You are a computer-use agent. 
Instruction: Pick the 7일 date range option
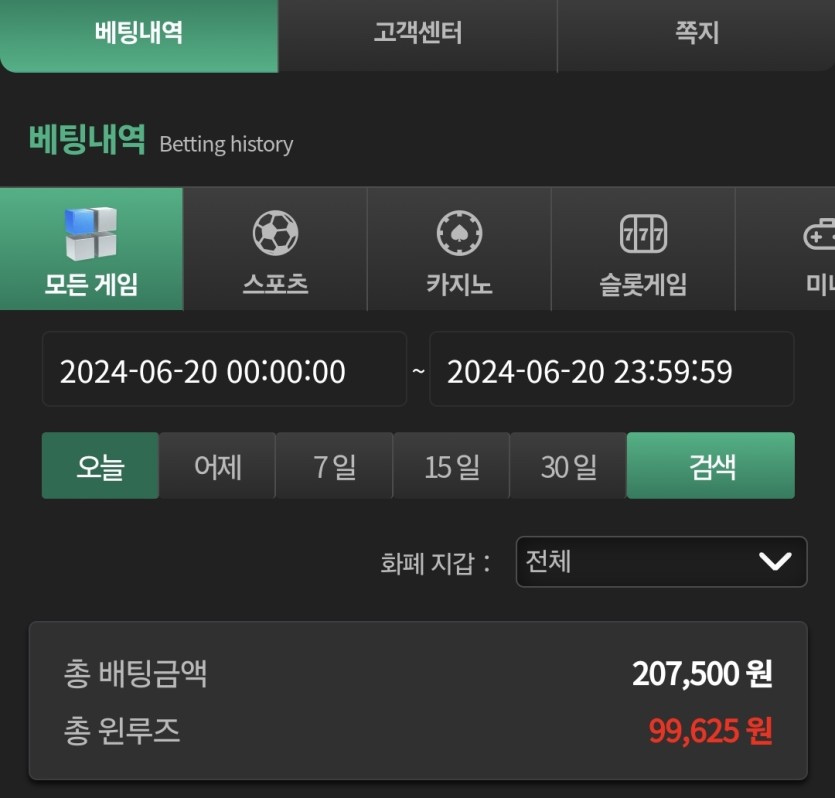(334, 466)
